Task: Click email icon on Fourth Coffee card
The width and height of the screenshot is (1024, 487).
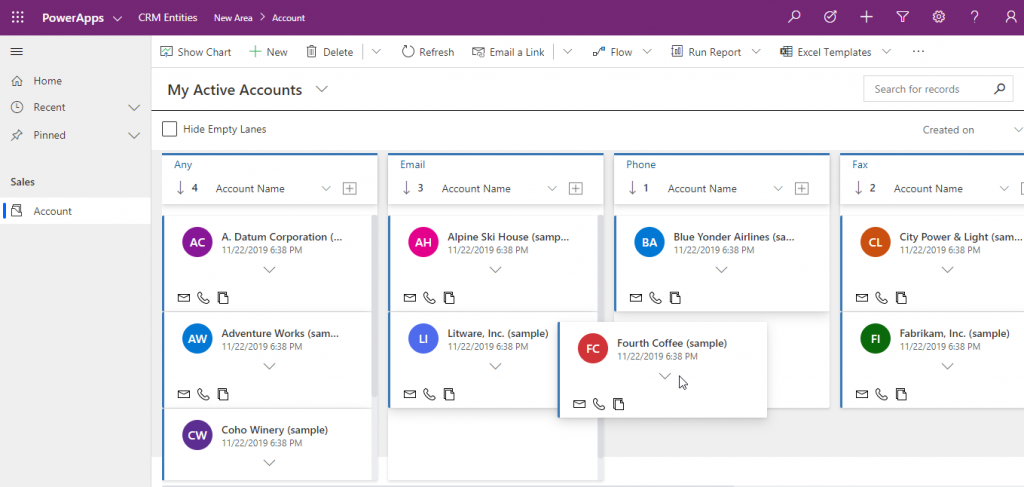Action: coord(579,404)
